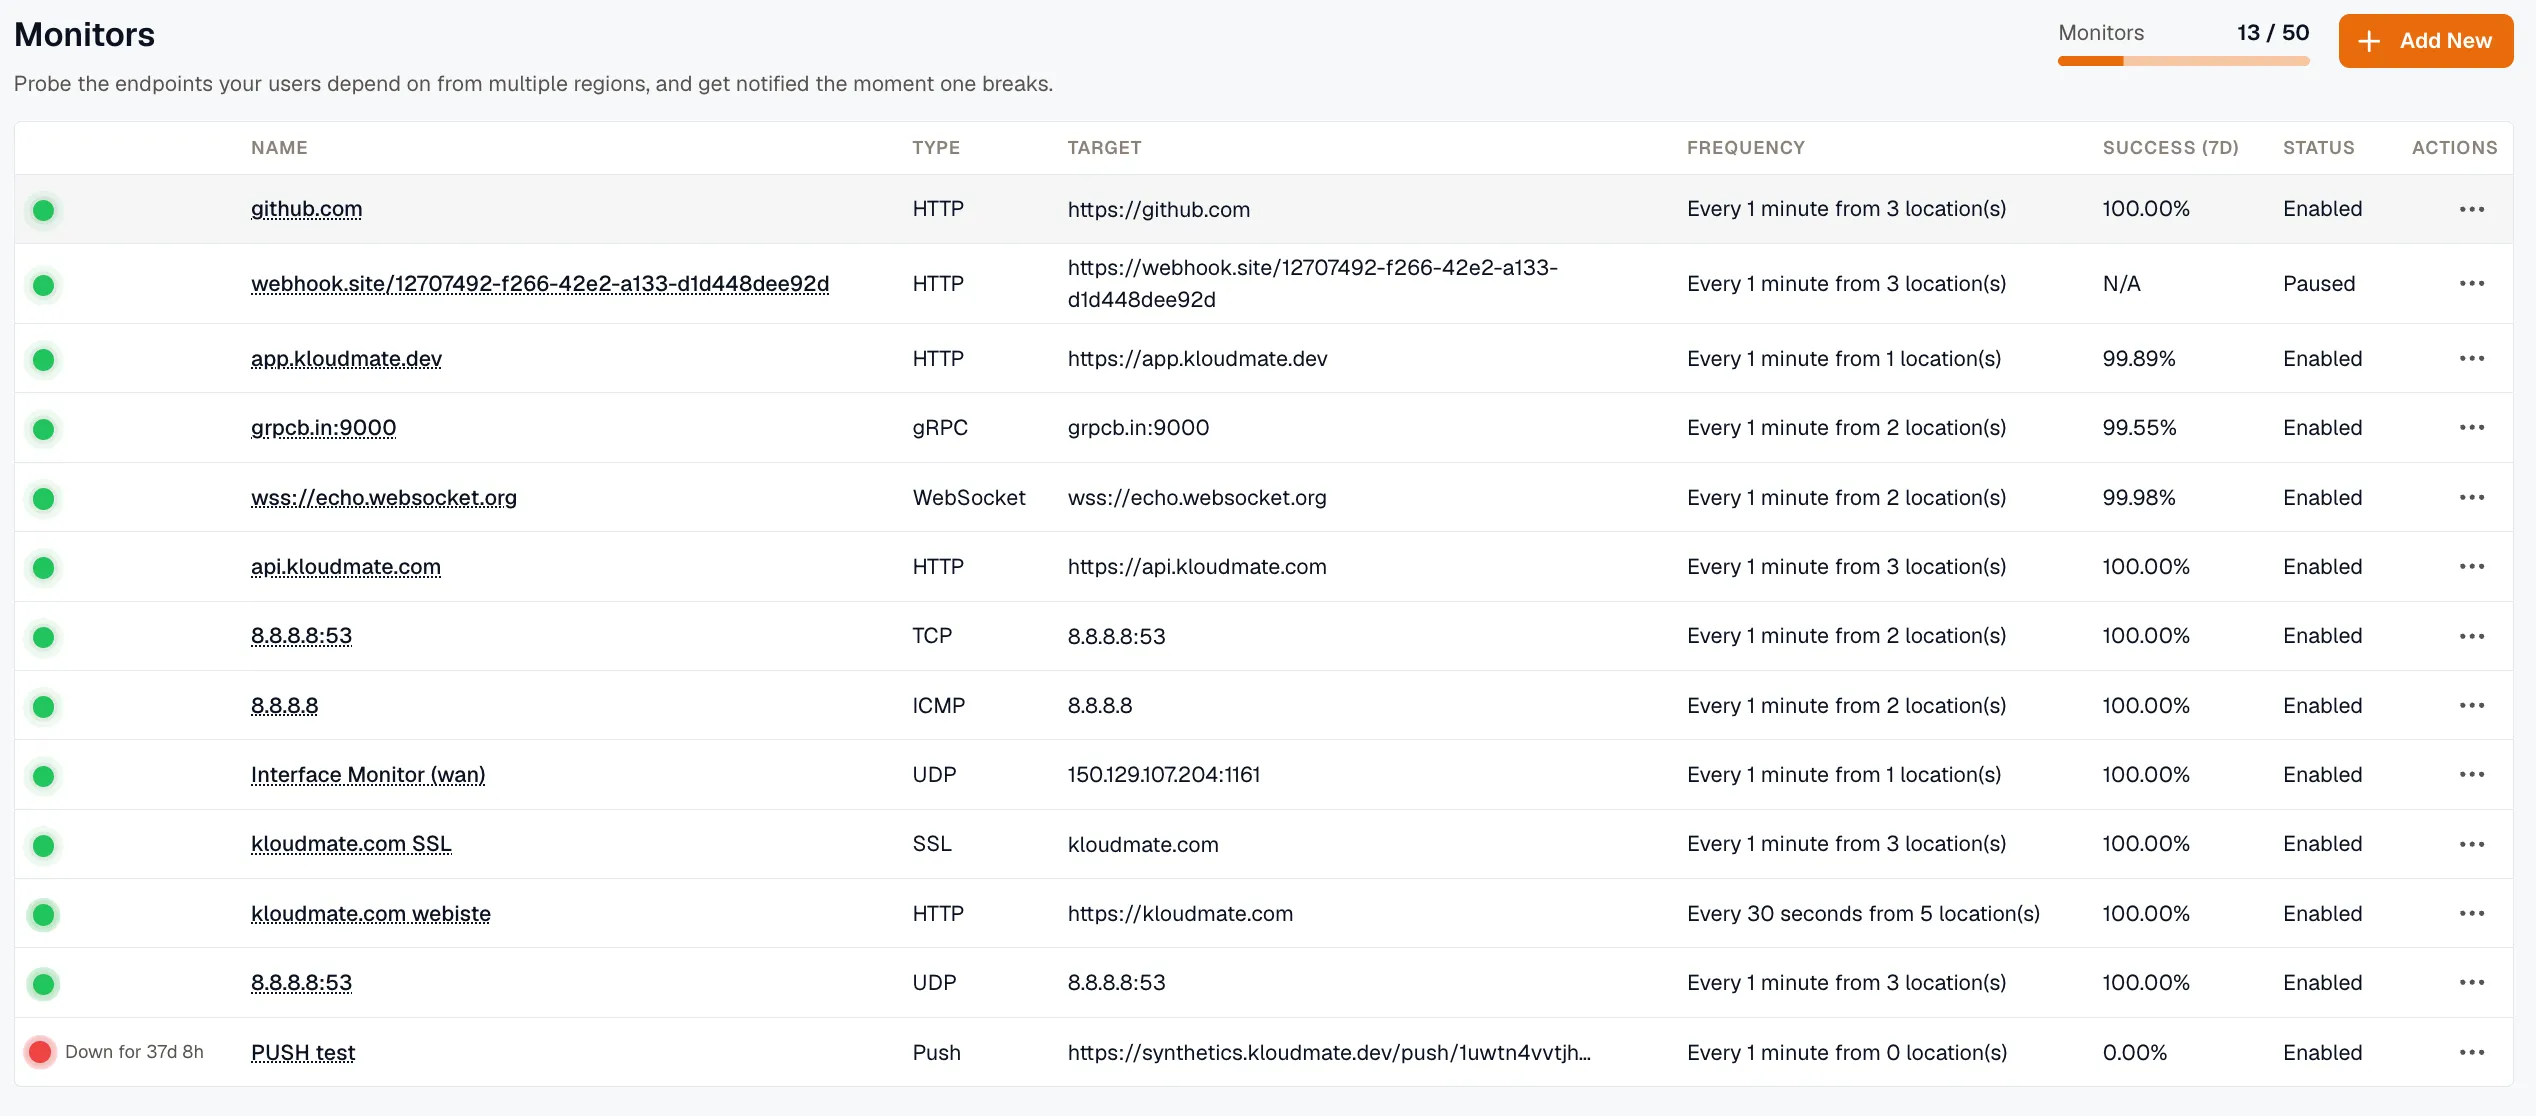Click the gRPC type cell

(940, 428)
